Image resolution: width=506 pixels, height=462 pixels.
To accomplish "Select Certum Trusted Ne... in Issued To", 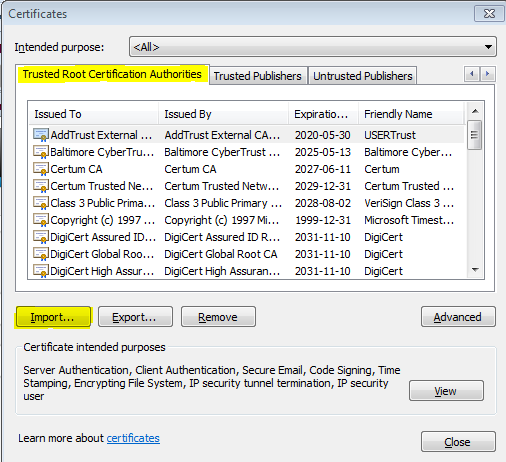I will click(x=102, y=186).
